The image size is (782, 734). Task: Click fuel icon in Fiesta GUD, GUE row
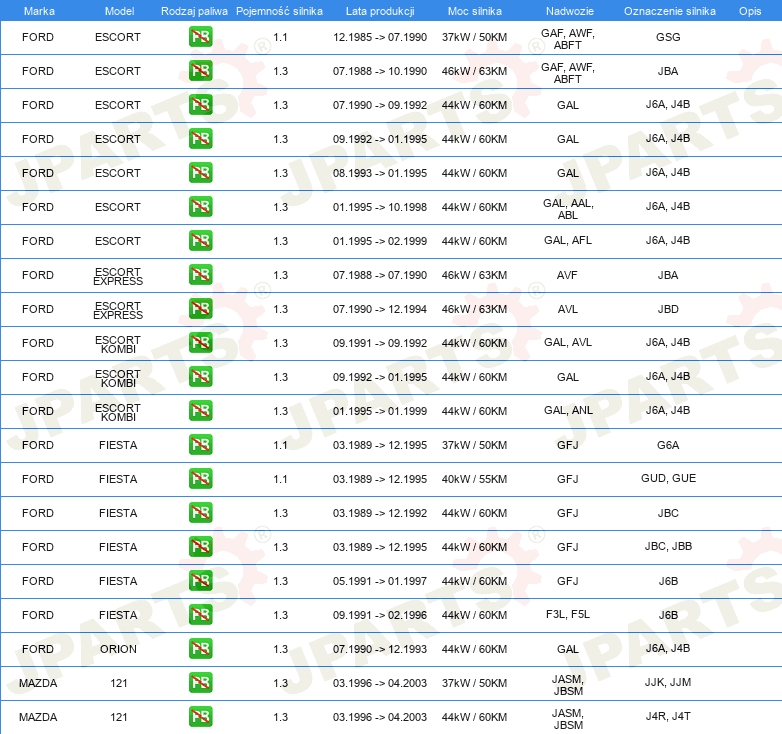click(200, 479)
